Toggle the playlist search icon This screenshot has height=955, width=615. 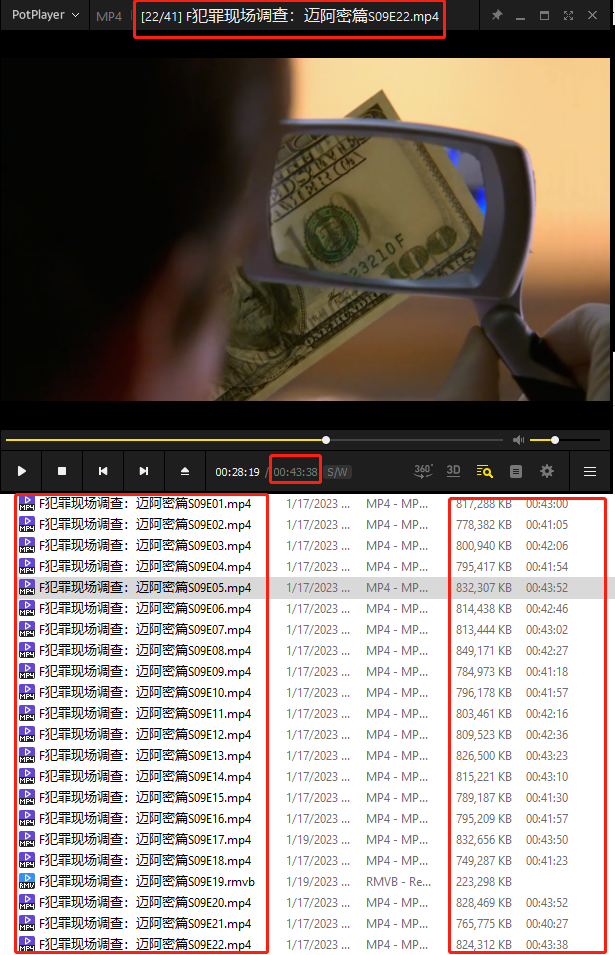pyautogui.click(x=485, y=471)
